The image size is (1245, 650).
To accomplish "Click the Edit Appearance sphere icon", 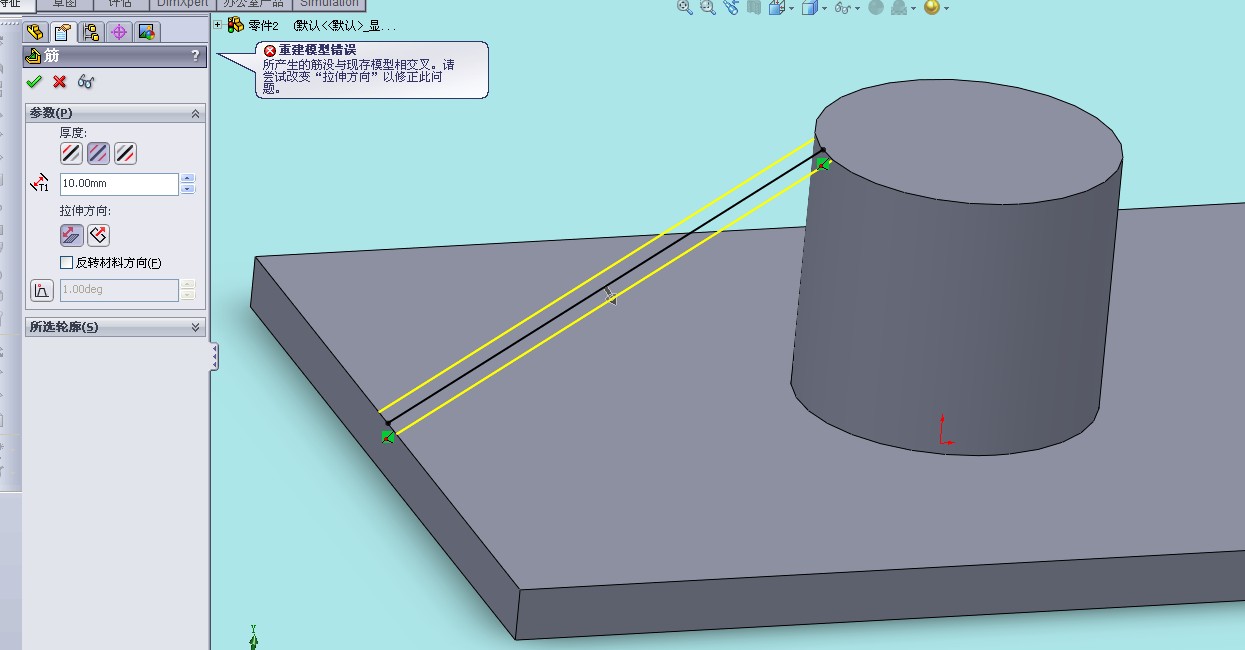I will (x=876, y=7).
